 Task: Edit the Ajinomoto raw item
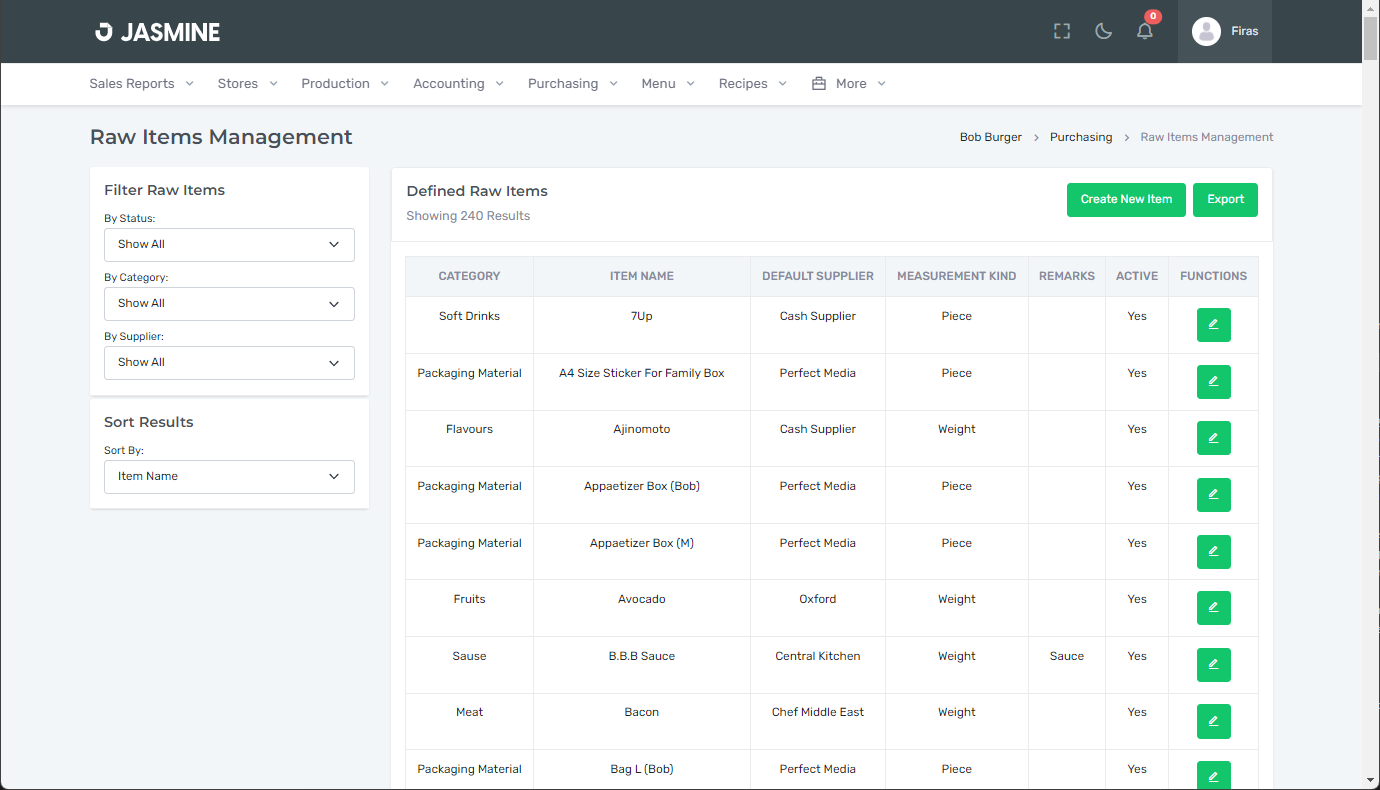click(x=1213, y=438)
